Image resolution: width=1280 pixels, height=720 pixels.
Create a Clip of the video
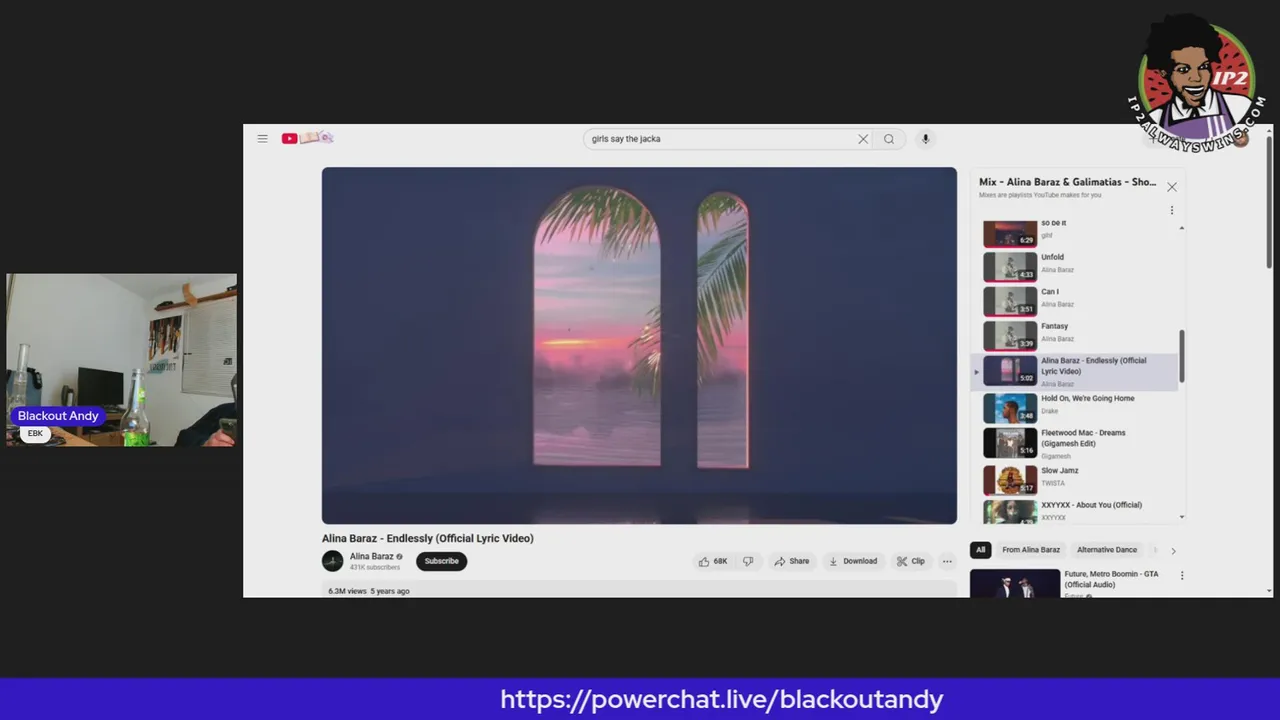tap(911, 561)
